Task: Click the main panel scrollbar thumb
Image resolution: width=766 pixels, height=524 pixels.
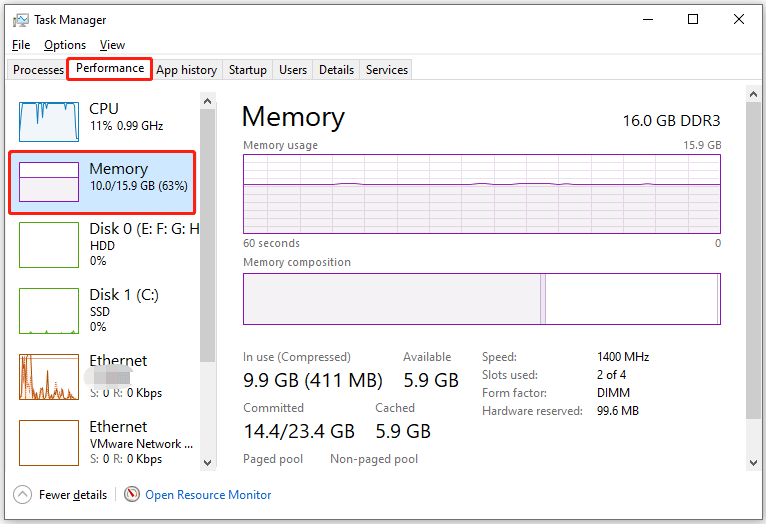Action: pos(753,260)
